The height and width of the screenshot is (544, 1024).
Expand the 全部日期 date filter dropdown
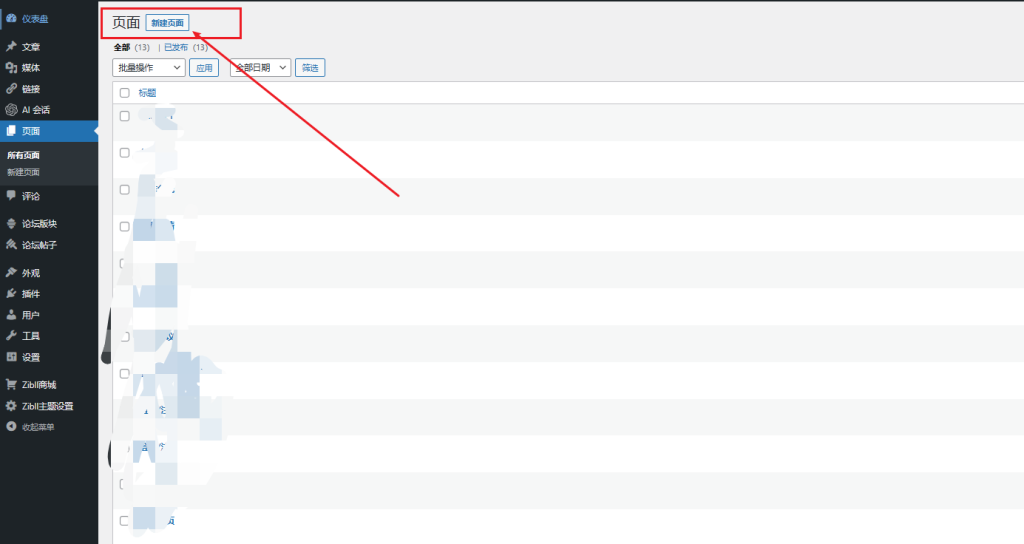click(260, 68)
